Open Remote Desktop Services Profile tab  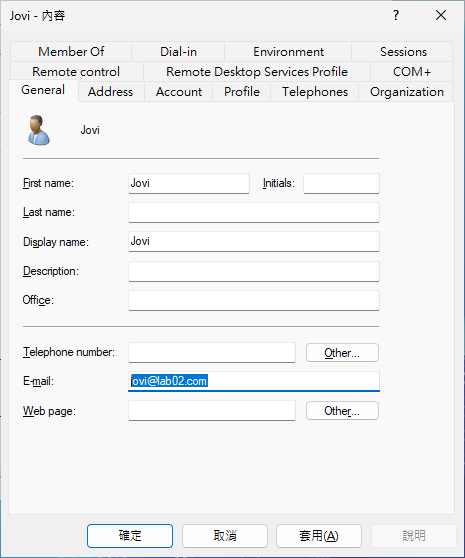(257, 72)
